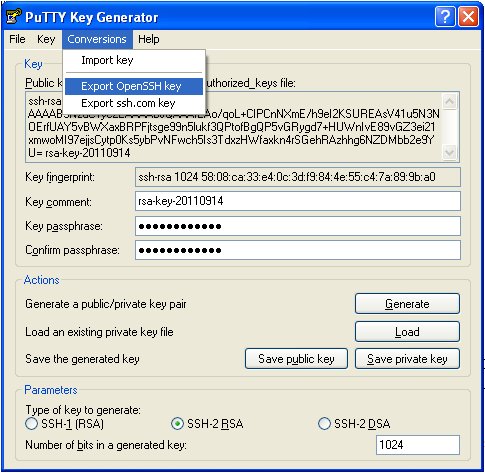Image resolution: width=485 pixels, height=473 pixels.
Task: Click the title bar help question mark
Action: click(445, 16)
